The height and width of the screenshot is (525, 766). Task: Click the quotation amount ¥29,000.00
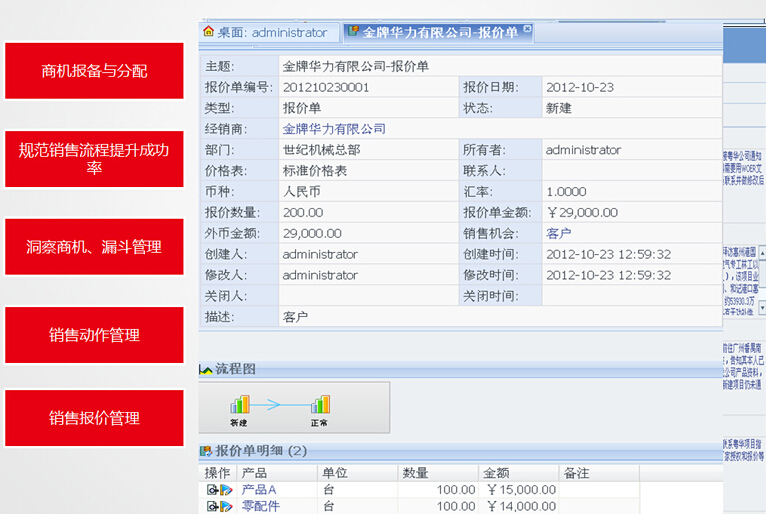[582, 212]
